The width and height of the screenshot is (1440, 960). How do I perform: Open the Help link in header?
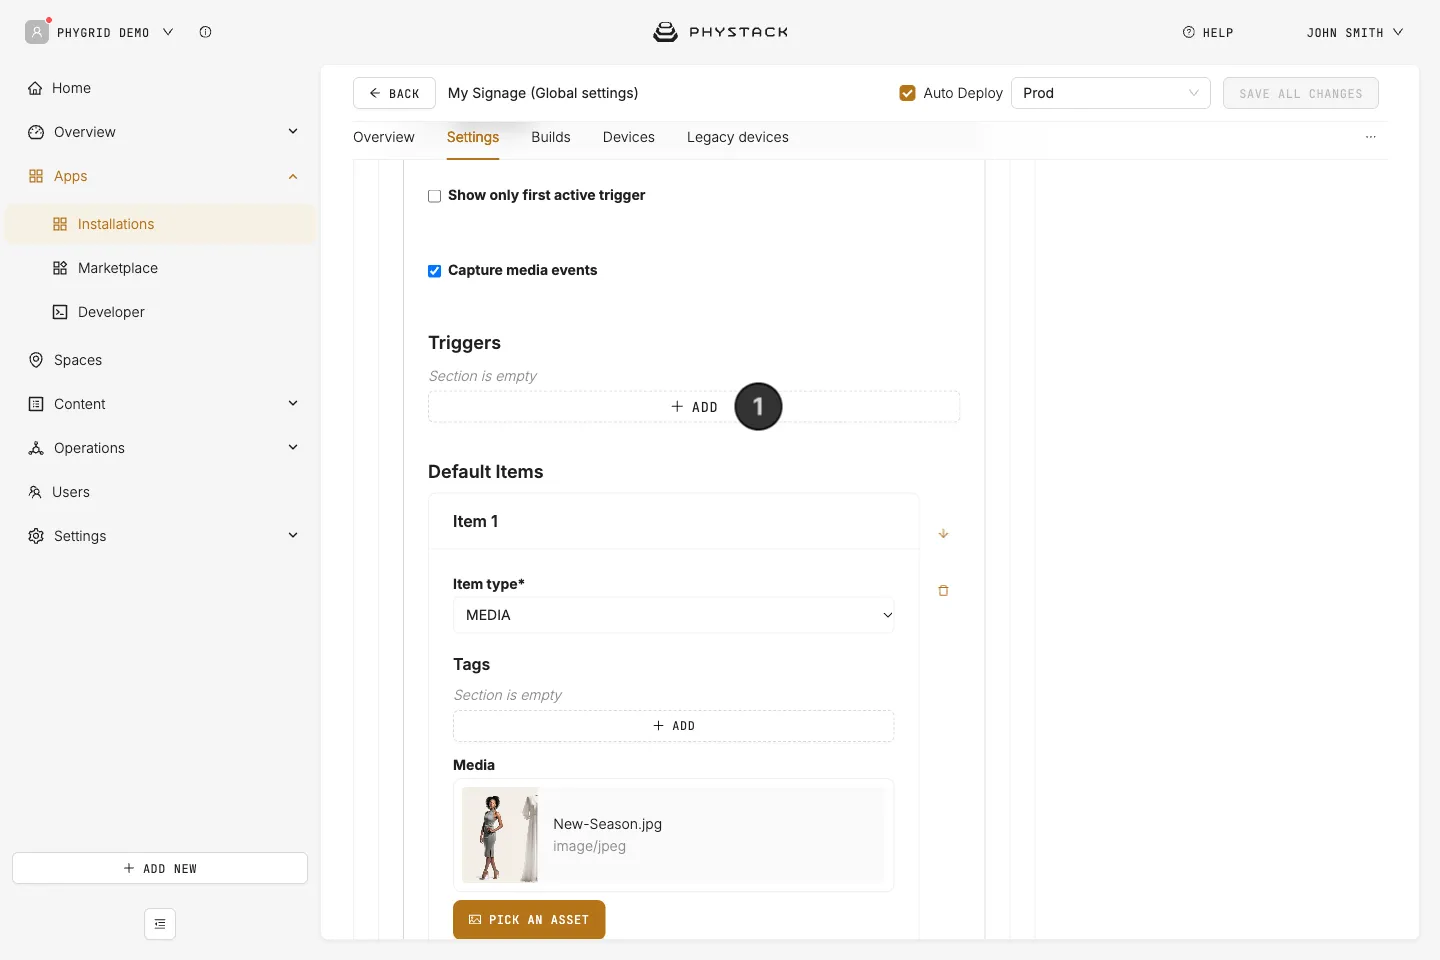1208,32
